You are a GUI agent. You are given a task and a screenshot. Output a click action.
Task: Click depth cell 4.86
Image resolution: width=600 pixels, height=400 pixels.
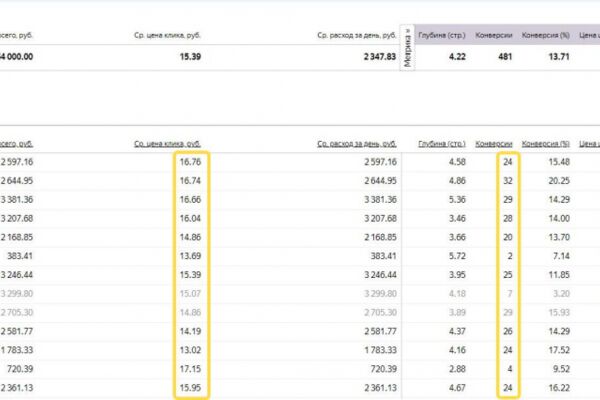(x=457, y=181)
